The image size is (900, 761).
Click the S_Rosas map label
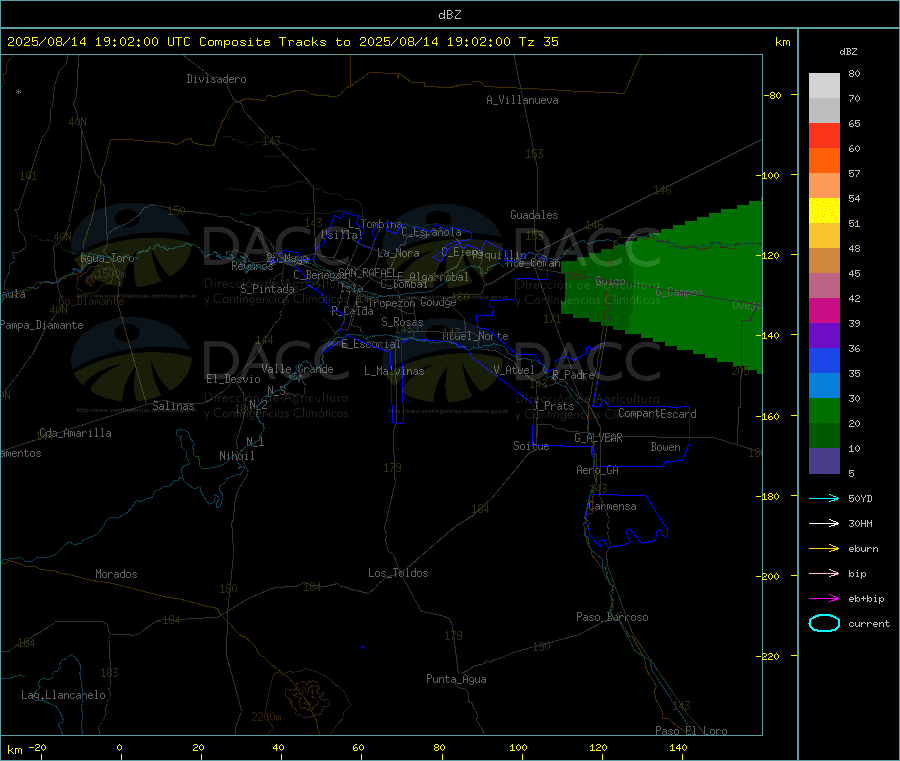(402, 322)
